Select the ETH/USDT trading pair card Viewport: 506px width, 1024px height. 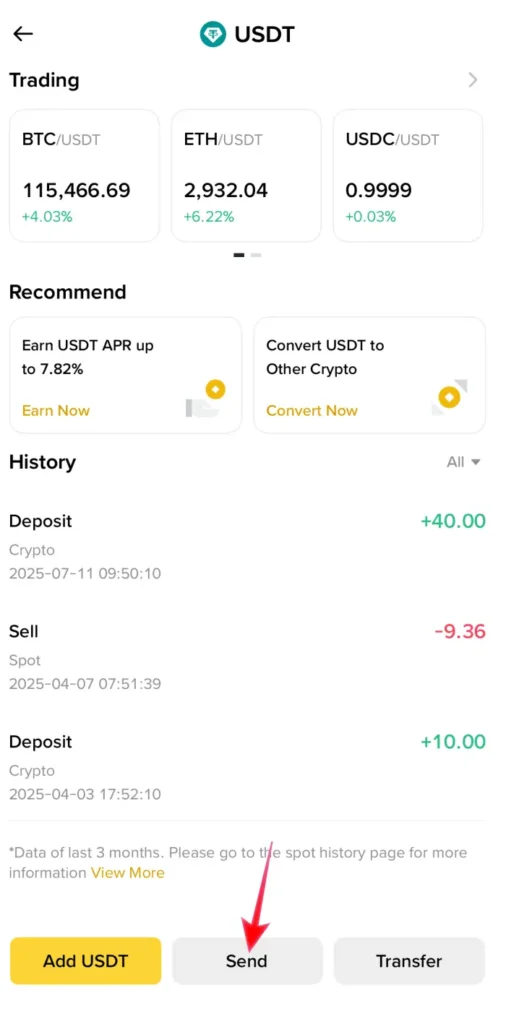click(246, 176)
